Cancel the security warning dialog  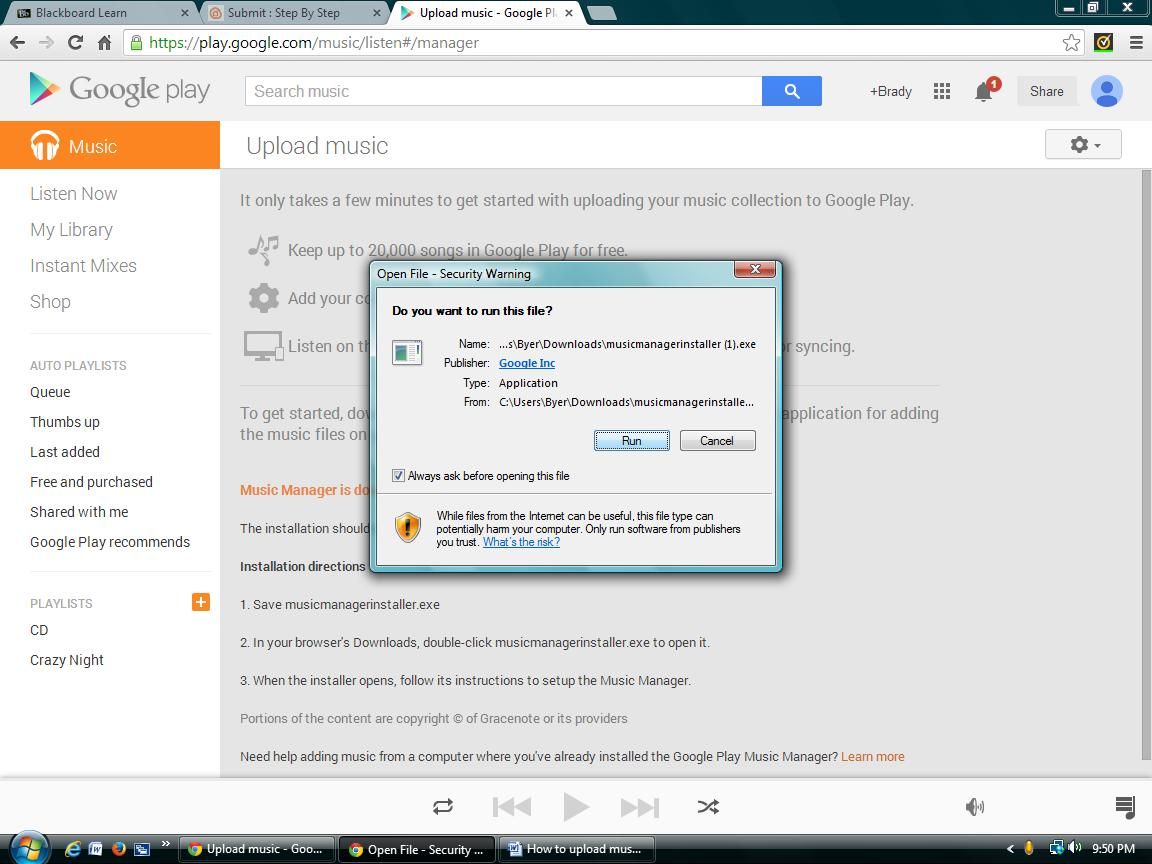coord(717,441)
